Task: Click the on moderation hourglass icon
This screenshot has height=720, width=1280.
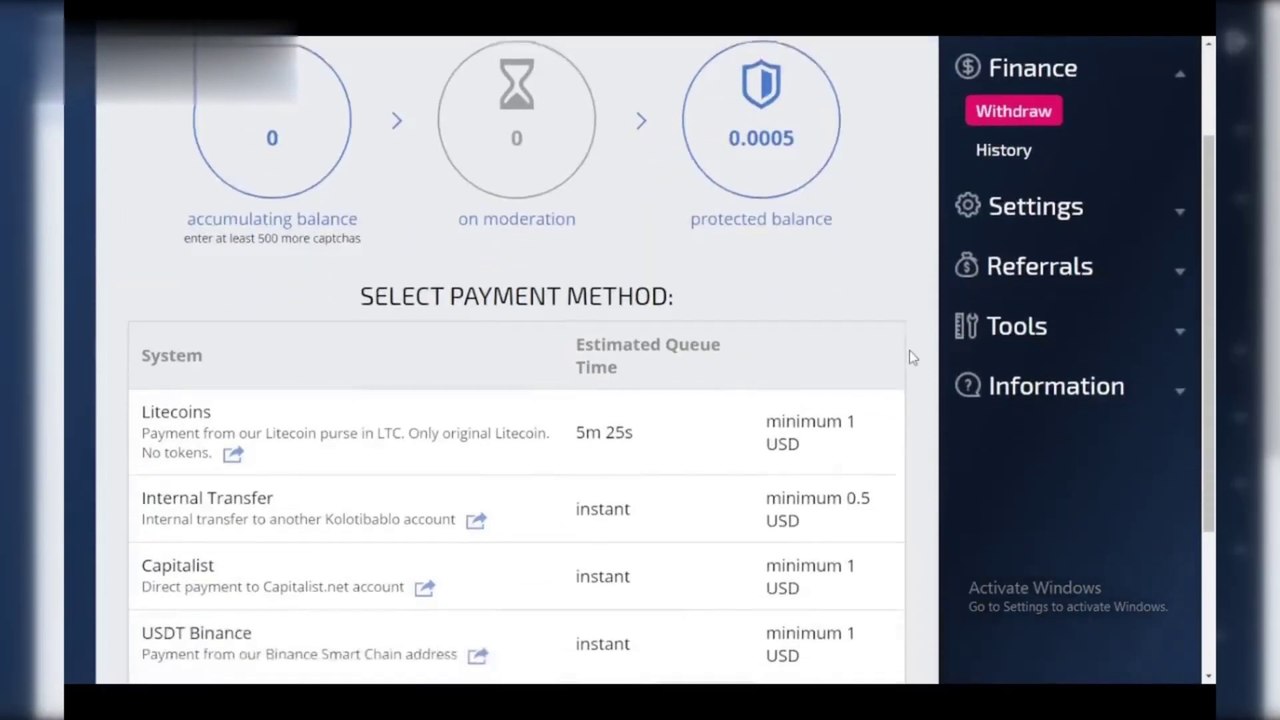Action: [x=516, y=85]
